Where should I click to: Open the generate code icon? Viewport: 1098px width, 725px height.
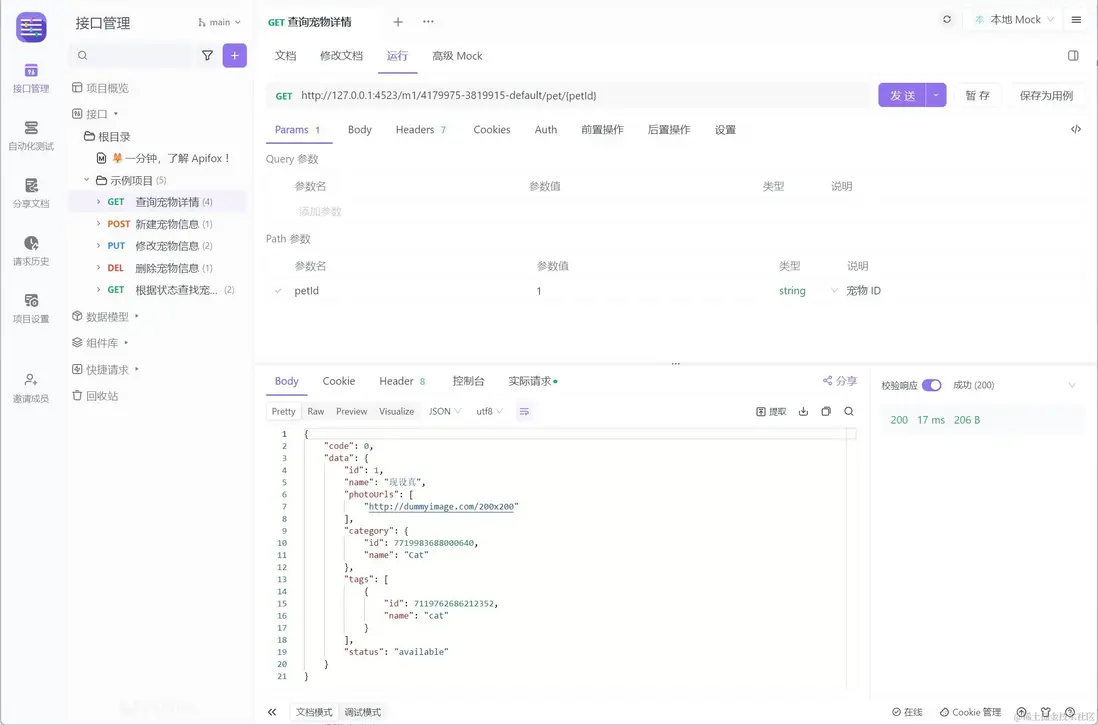click(1076, 129)
